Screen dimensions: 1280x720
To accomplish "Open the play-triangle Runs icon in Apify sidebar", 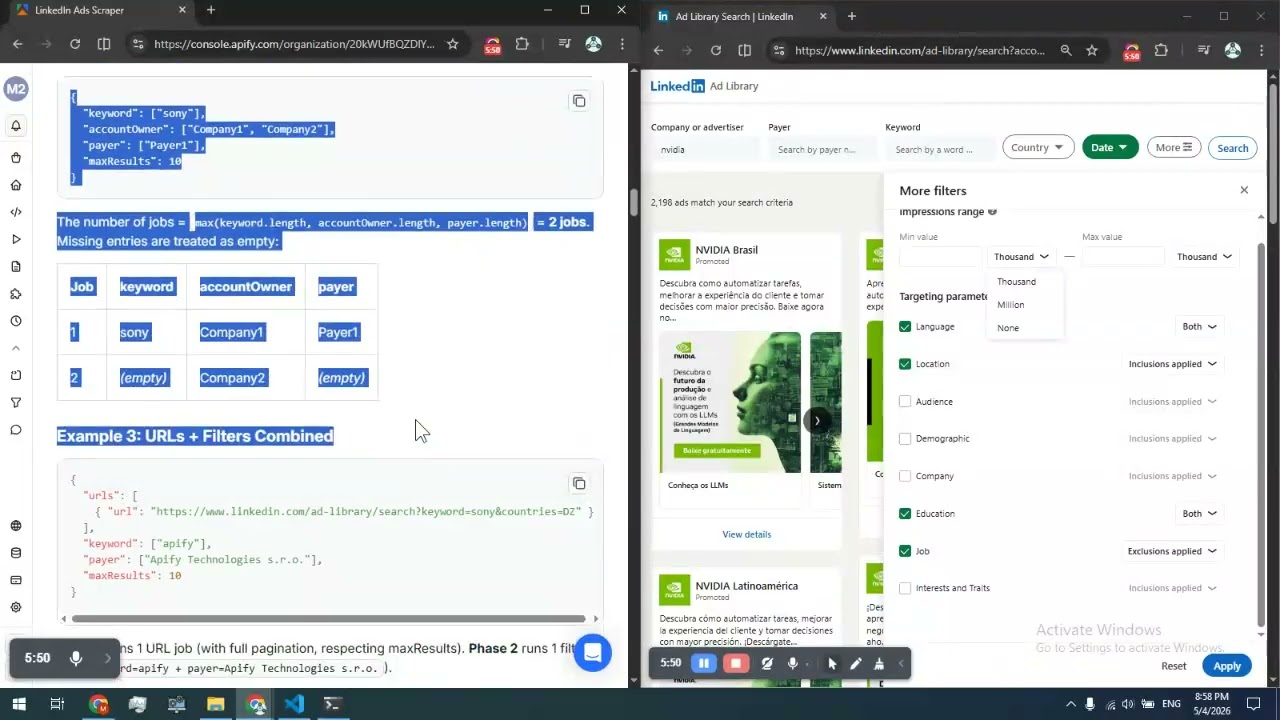I will click(16, 239).
